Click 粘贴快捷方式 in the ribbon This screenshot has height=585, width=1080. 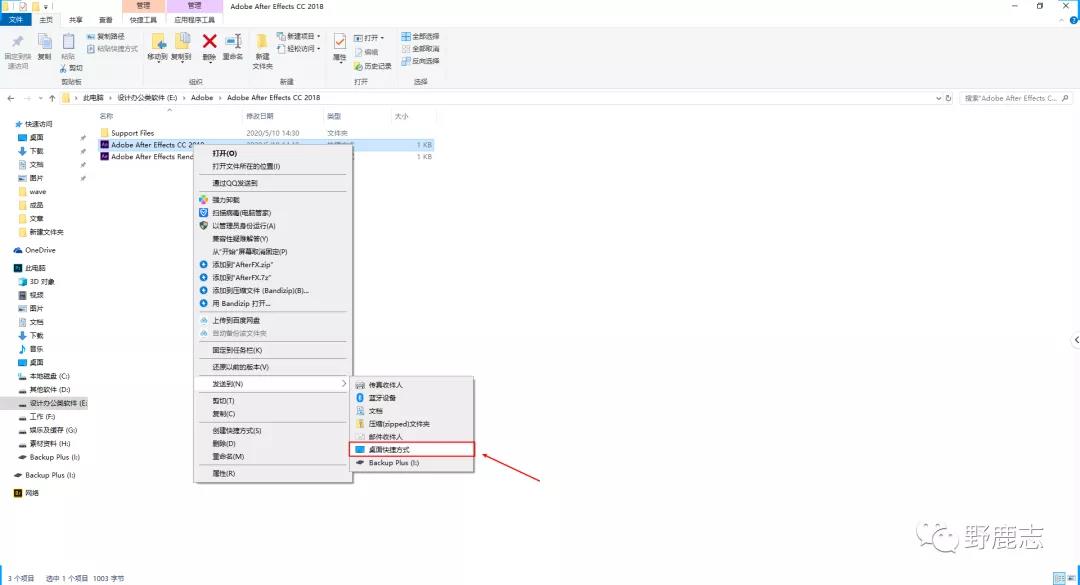click(112, 49)
